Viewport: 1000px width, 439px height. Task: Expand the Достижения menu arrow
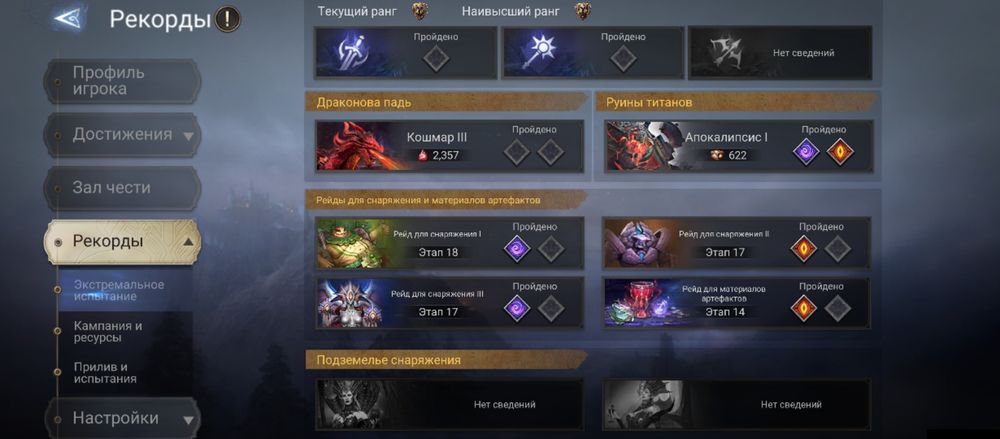coord(188,136)
